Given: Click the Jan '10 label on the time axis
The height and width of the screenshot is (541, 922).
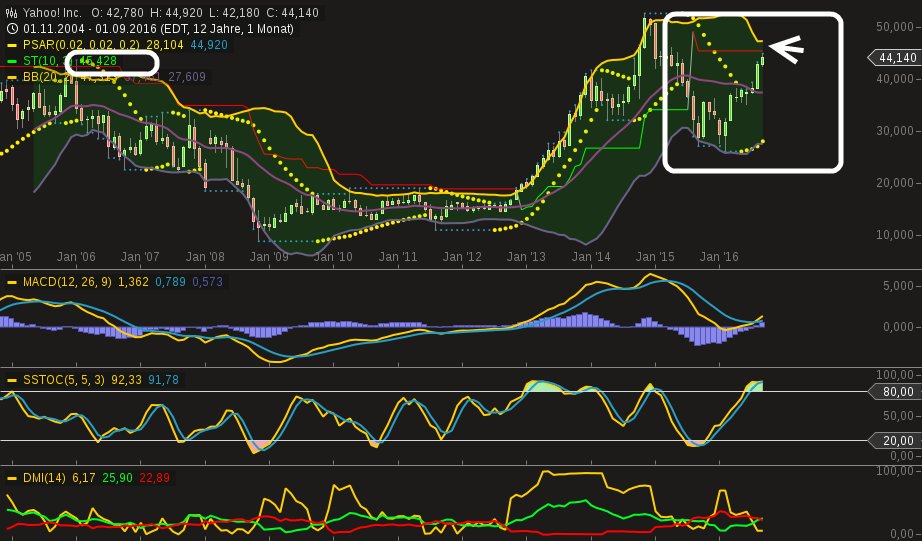Looking at the screenshot, I should (x=332, y=257).
